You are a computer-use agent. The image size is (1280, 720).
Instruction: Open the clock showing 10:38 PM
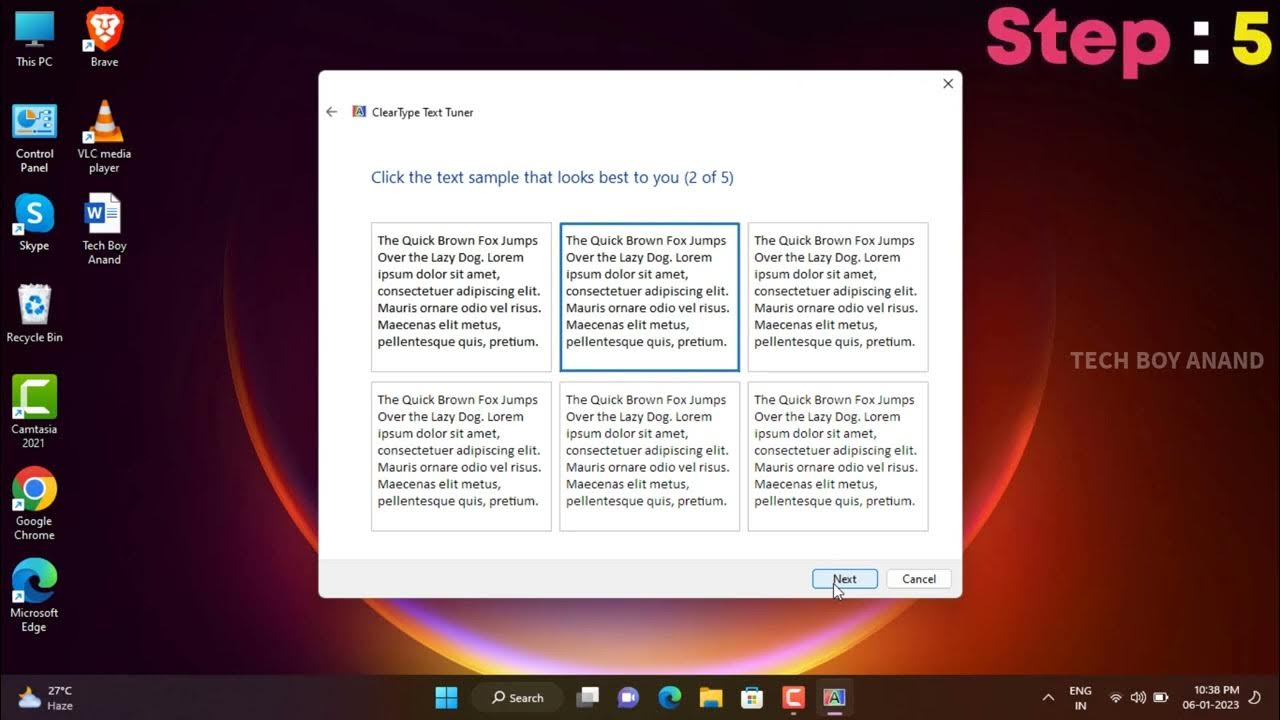(1210, 697)
